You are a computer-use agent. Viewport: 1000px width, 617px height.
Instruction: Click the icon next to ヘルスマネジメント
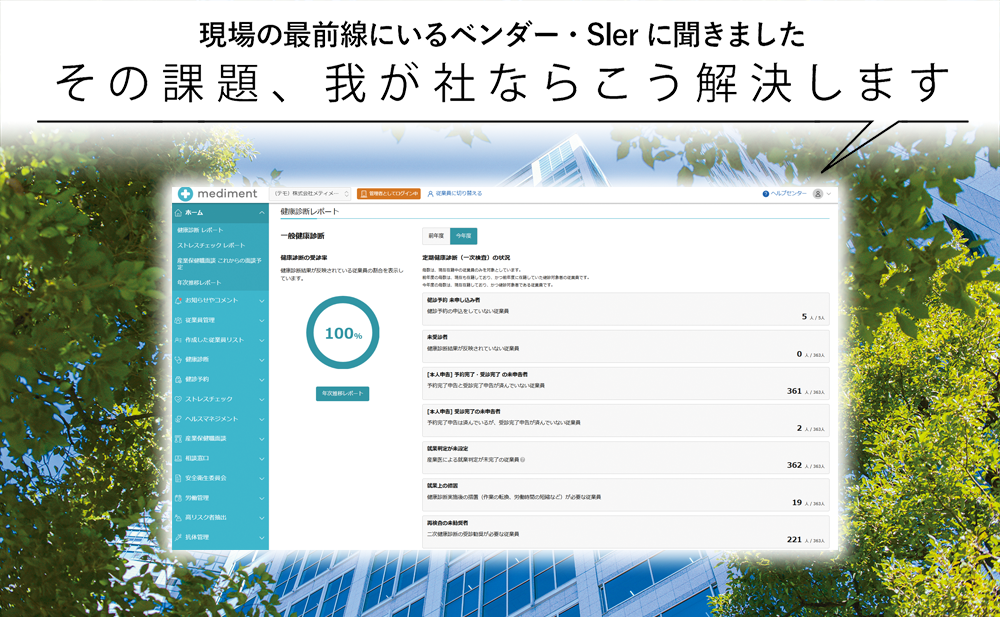tap(179, 419)
